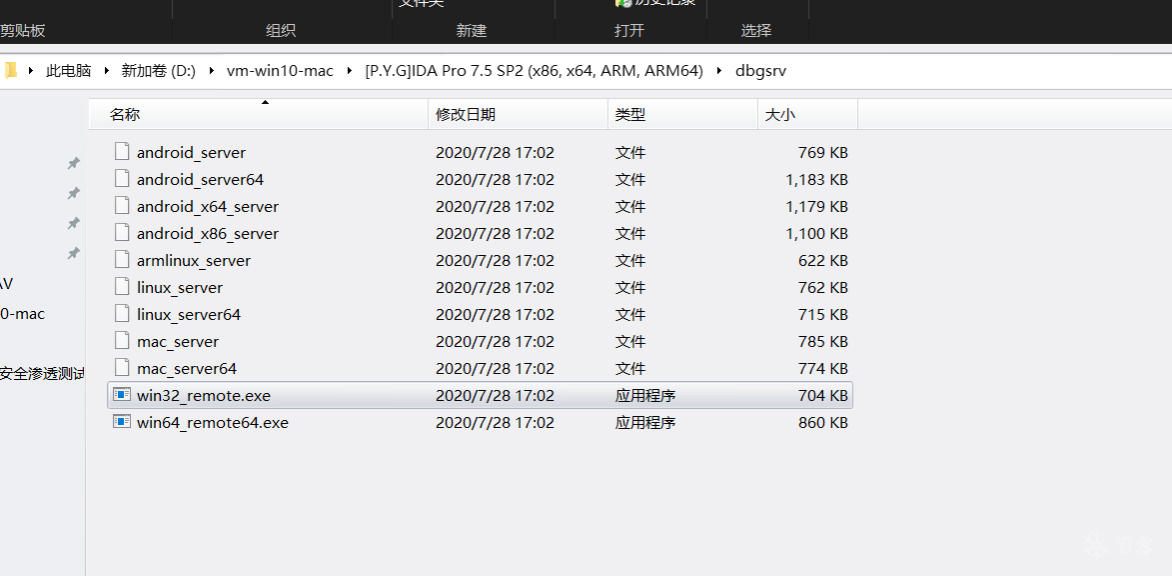This screenshot has height=576, width=1172.
Task: Click the 1,100 KB size cell
Action: pos(817,233)
